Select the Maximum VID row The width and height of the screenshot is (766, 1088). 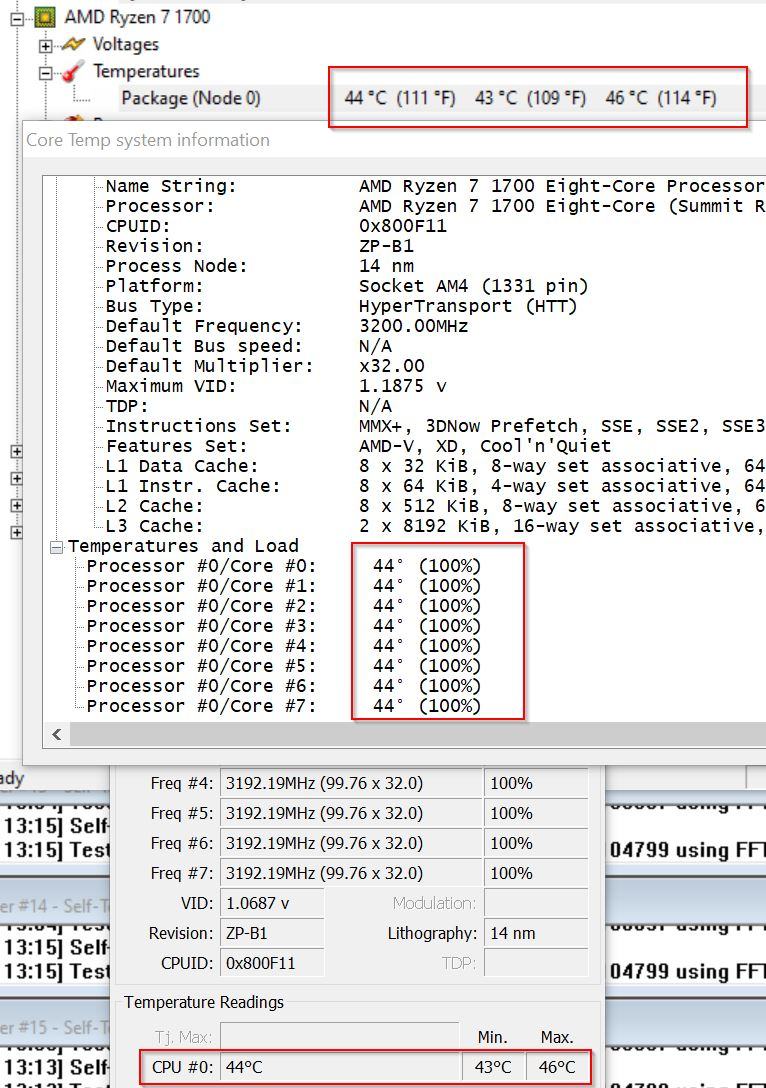(x=275, y=386)
